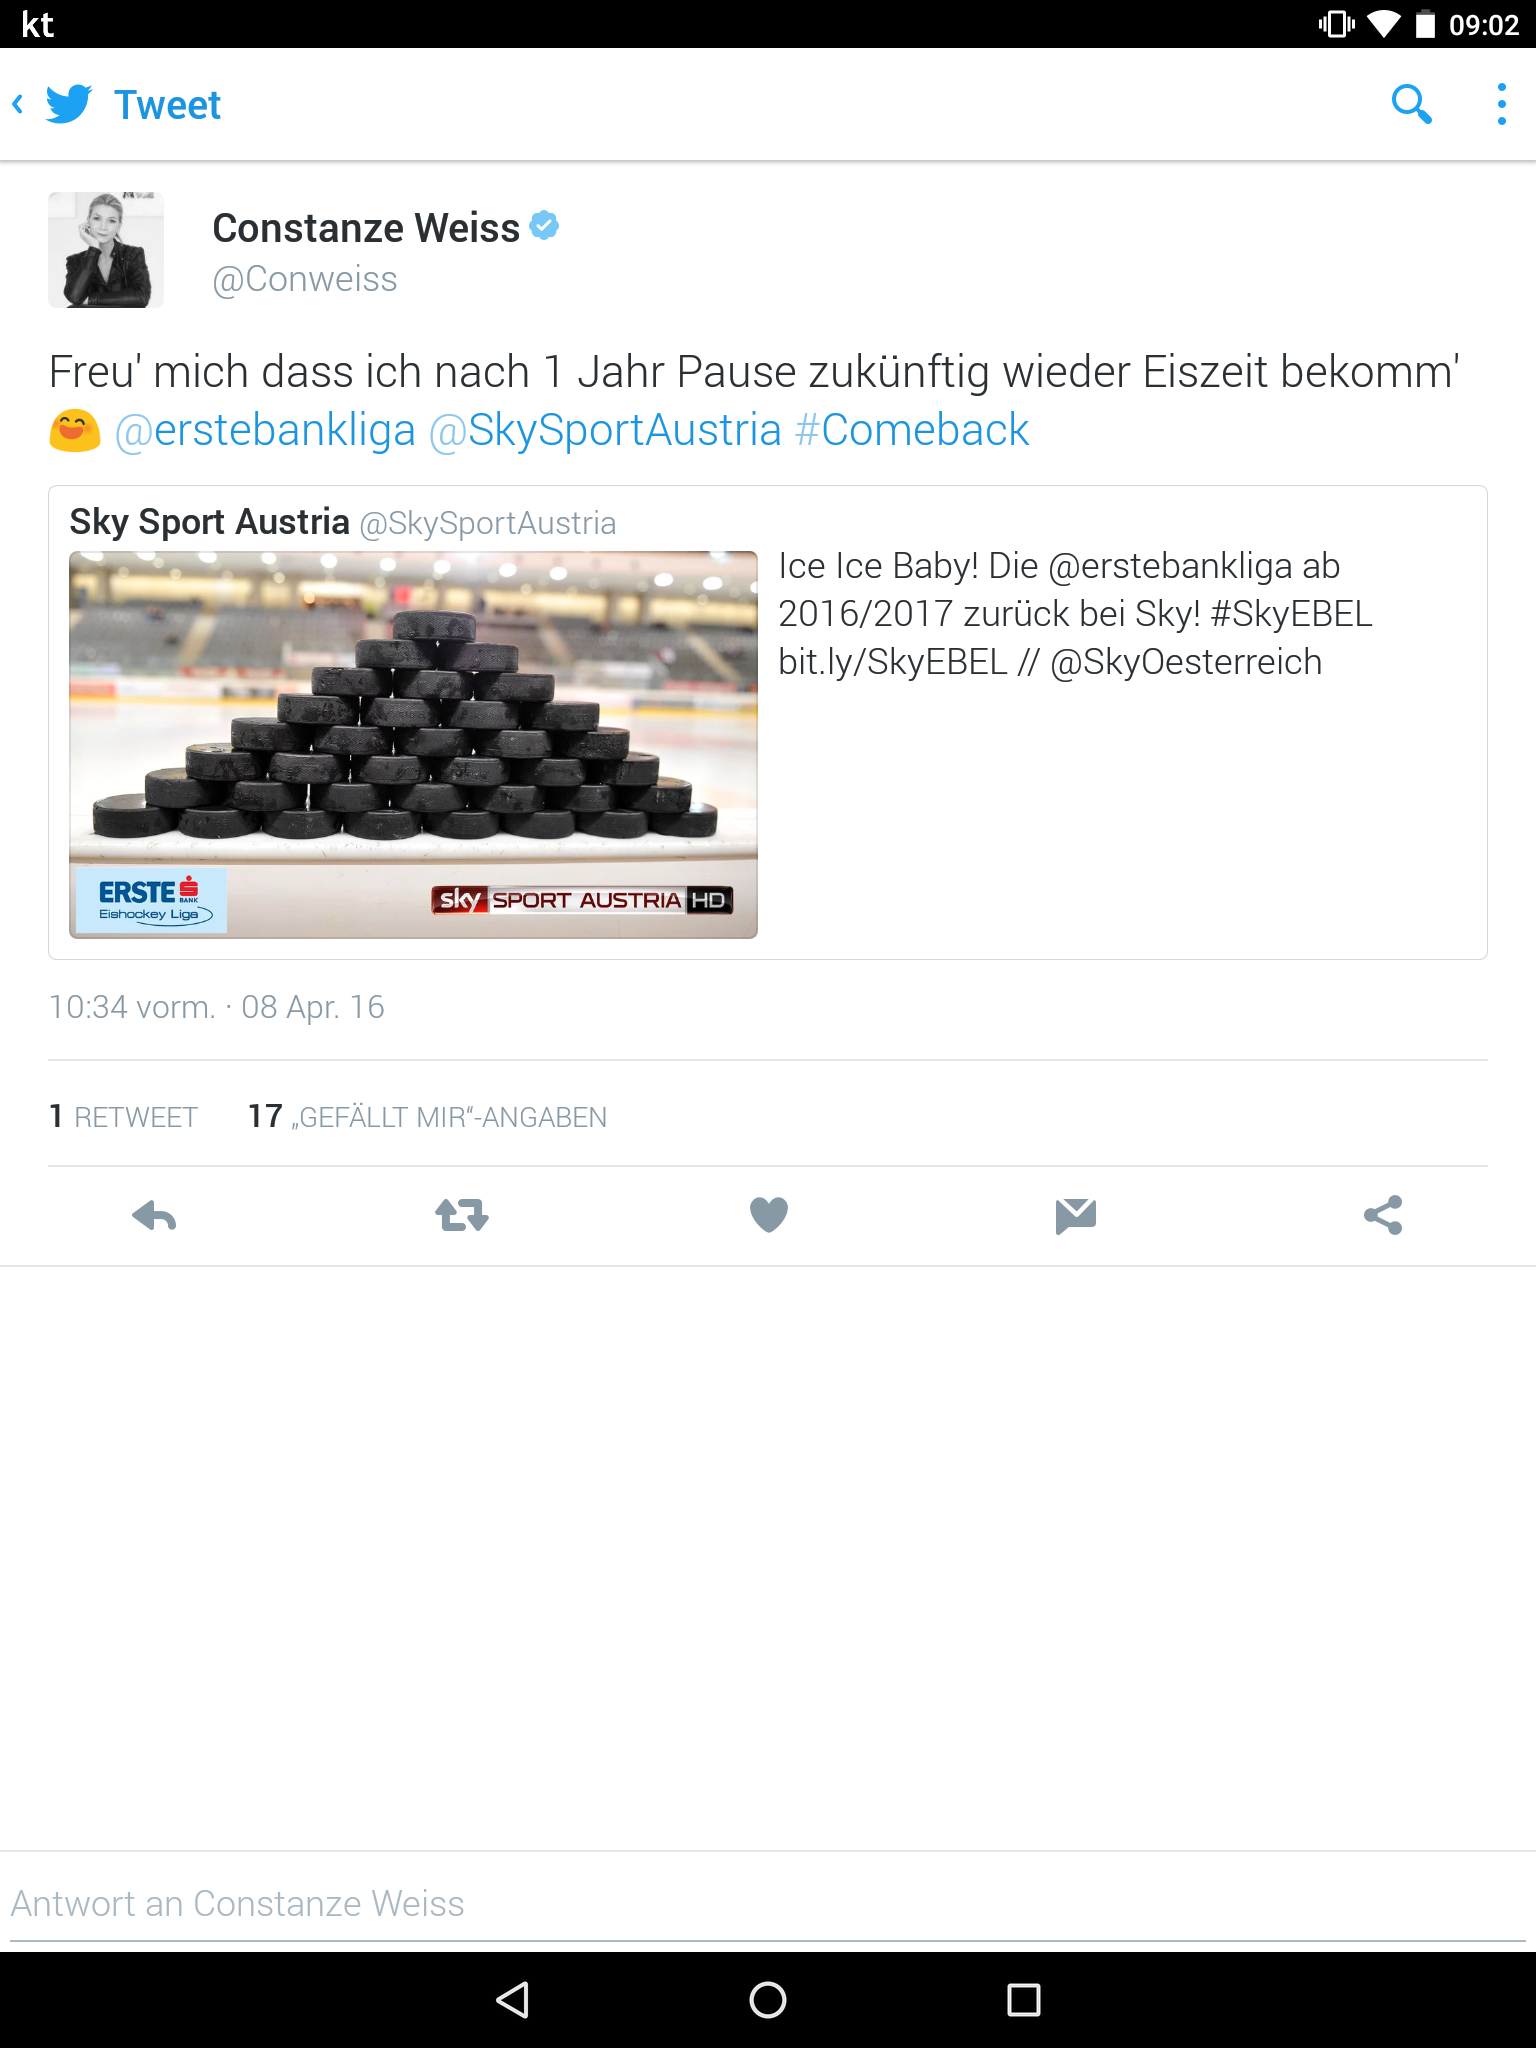The width and height of the screenshot is (1536, 2048).
Task: Open Constanze Weiss profile picture
Action: click(x=106, y=250)
